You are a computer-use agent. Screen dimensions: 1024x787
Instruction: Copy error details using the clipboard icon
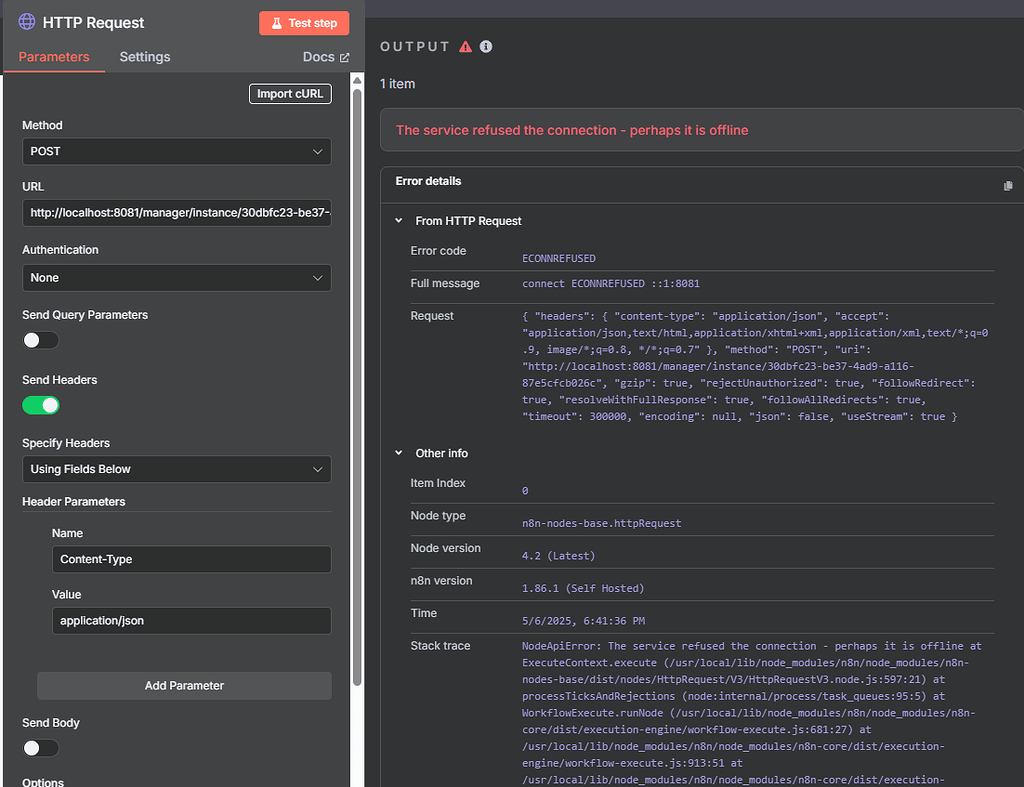click(x=1008, y=184)
